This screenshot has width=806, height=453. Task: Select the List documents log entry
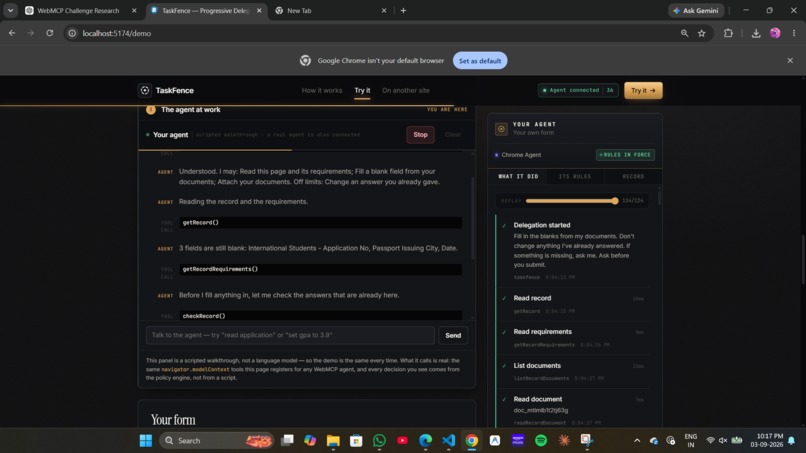point(574,371)
